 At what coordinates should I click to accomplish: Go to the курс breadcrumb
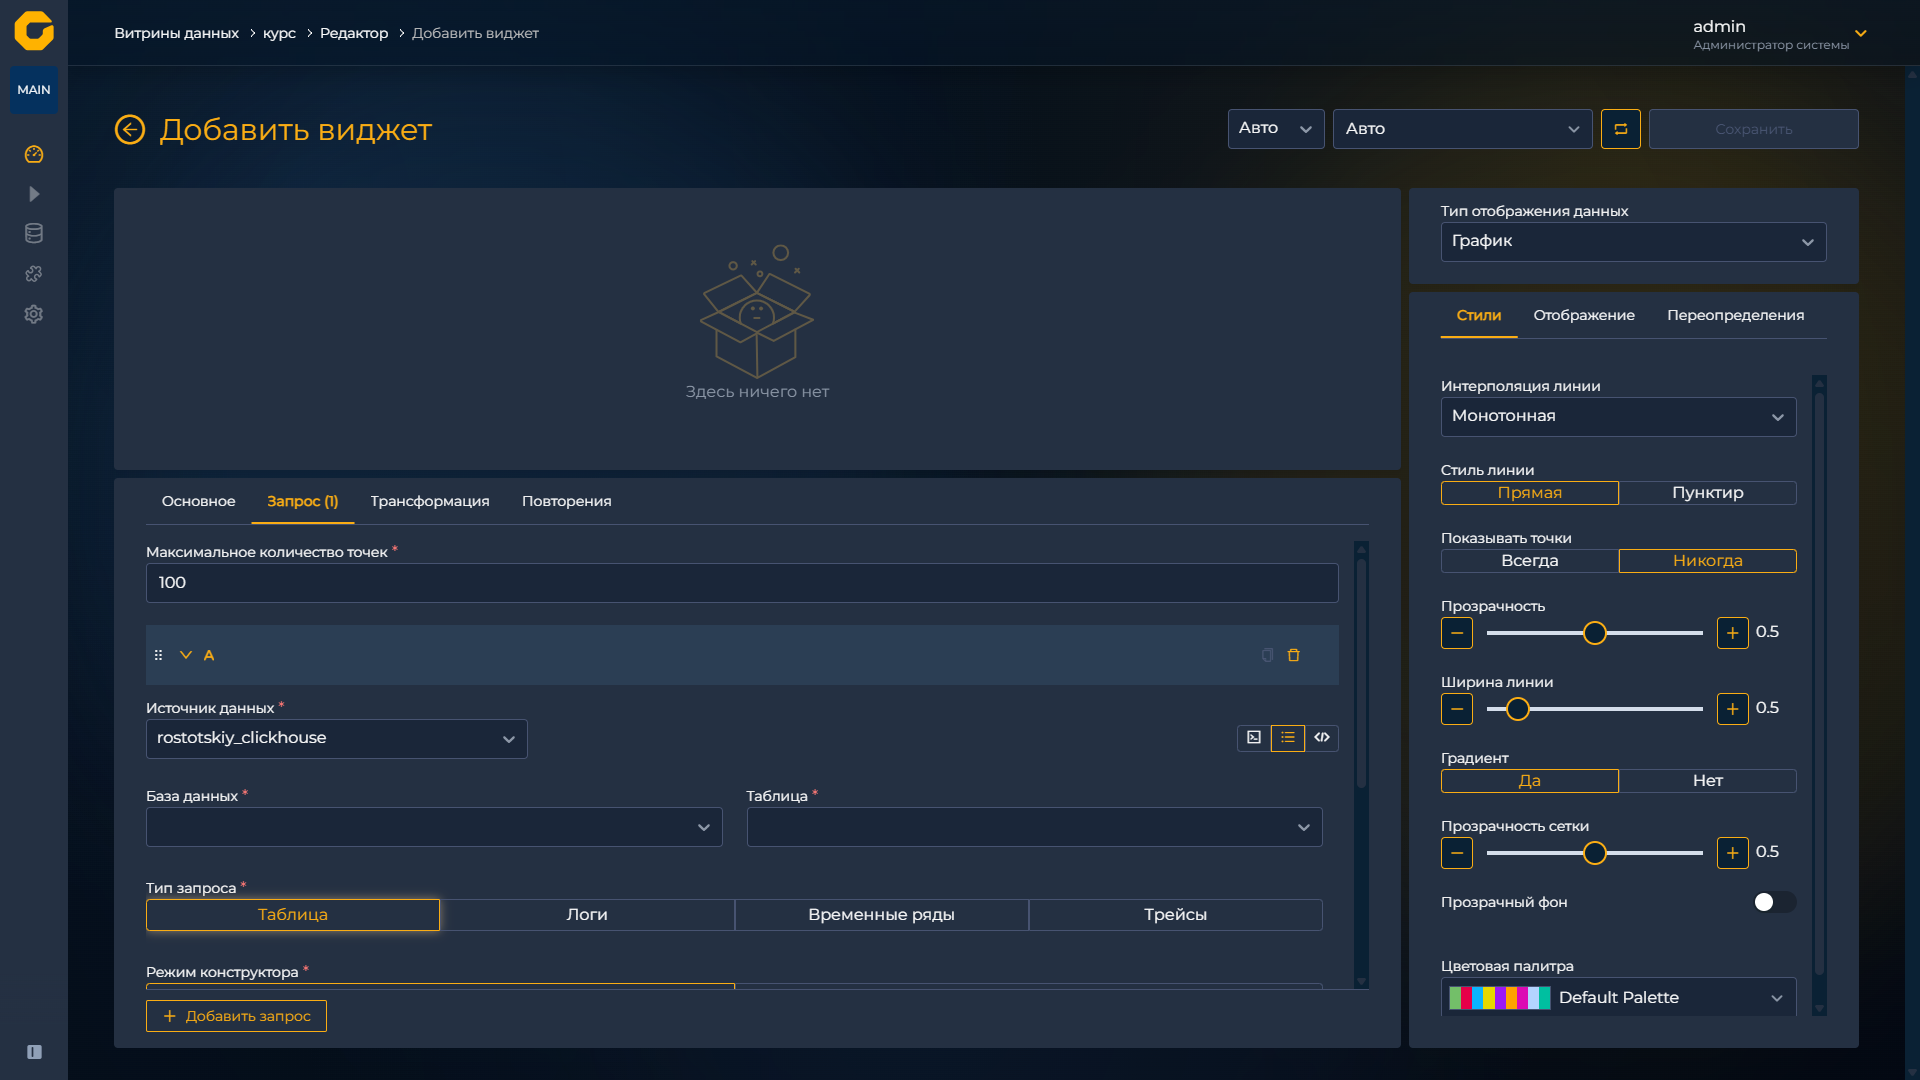point(280,33)
